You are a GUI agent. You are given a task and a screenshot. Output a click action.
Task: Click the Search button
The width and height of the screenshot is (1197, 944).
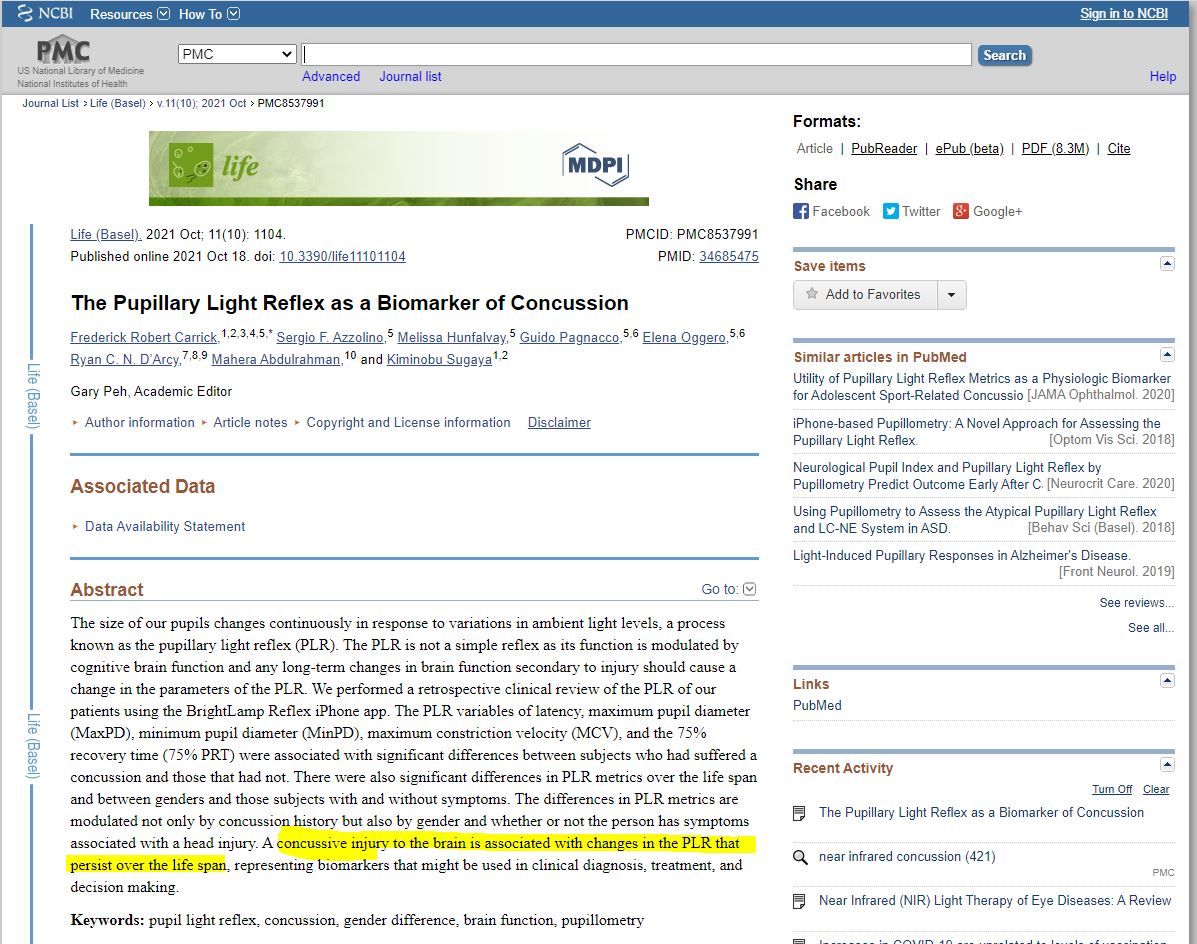(1004, 55)
